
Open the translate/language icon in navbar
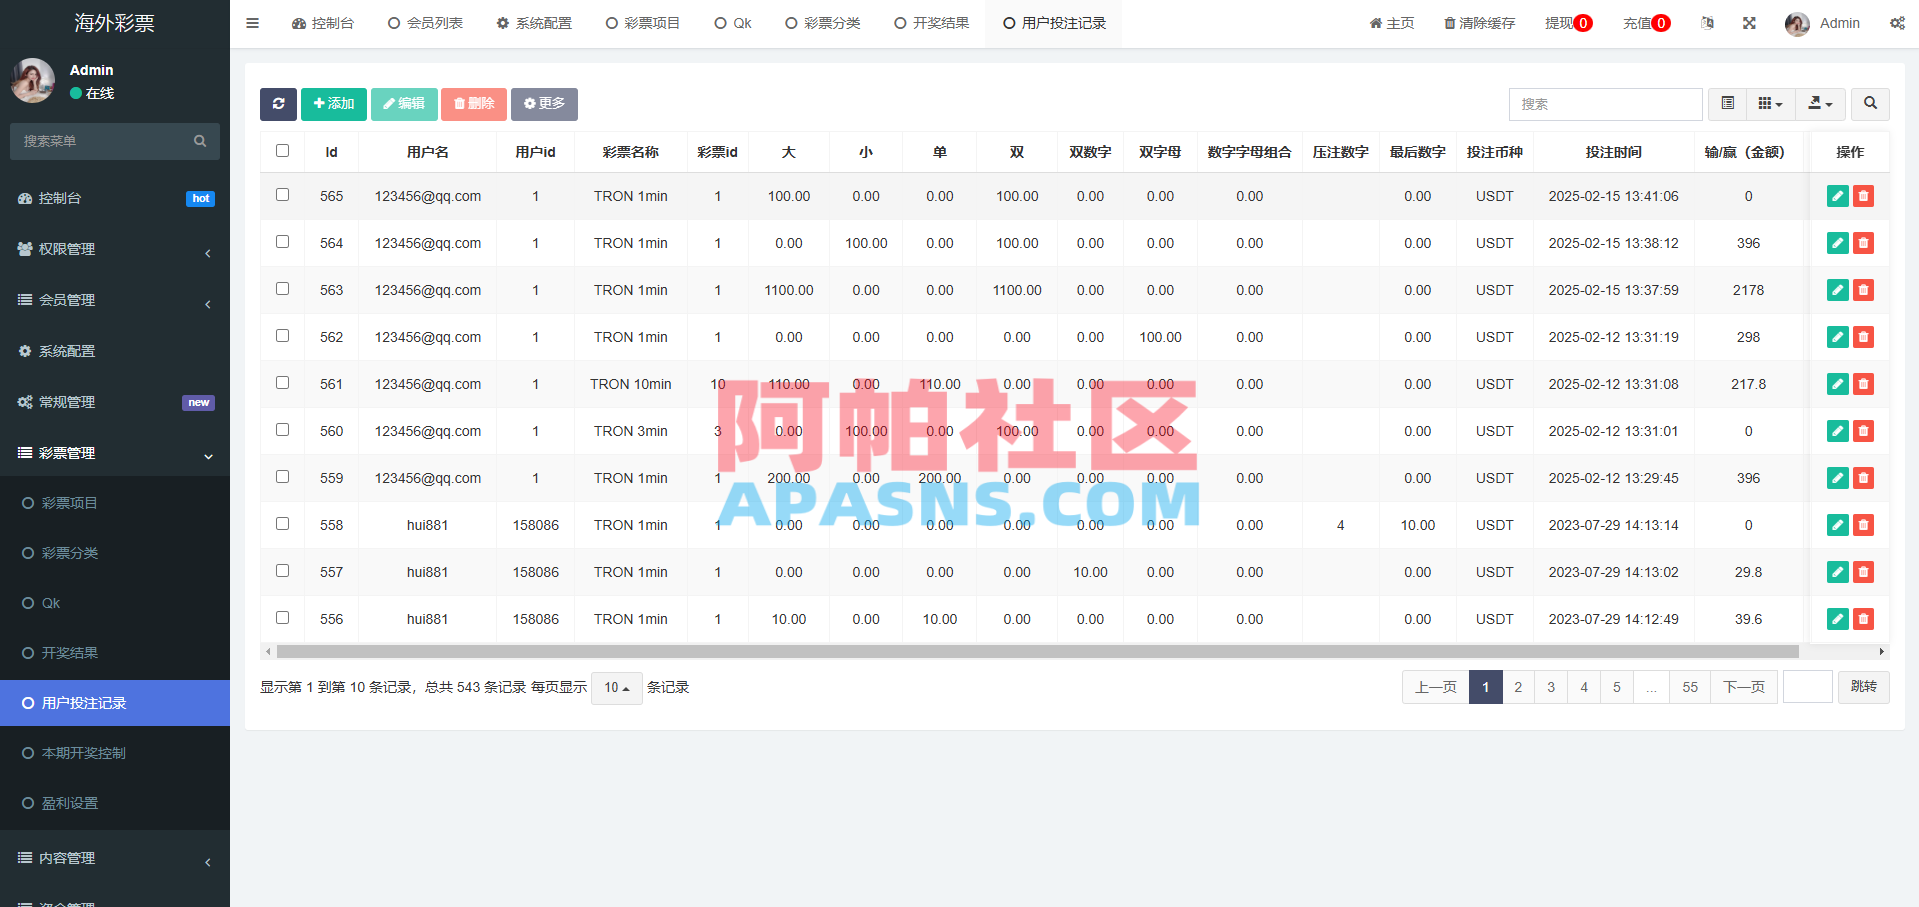(1707, 22)
